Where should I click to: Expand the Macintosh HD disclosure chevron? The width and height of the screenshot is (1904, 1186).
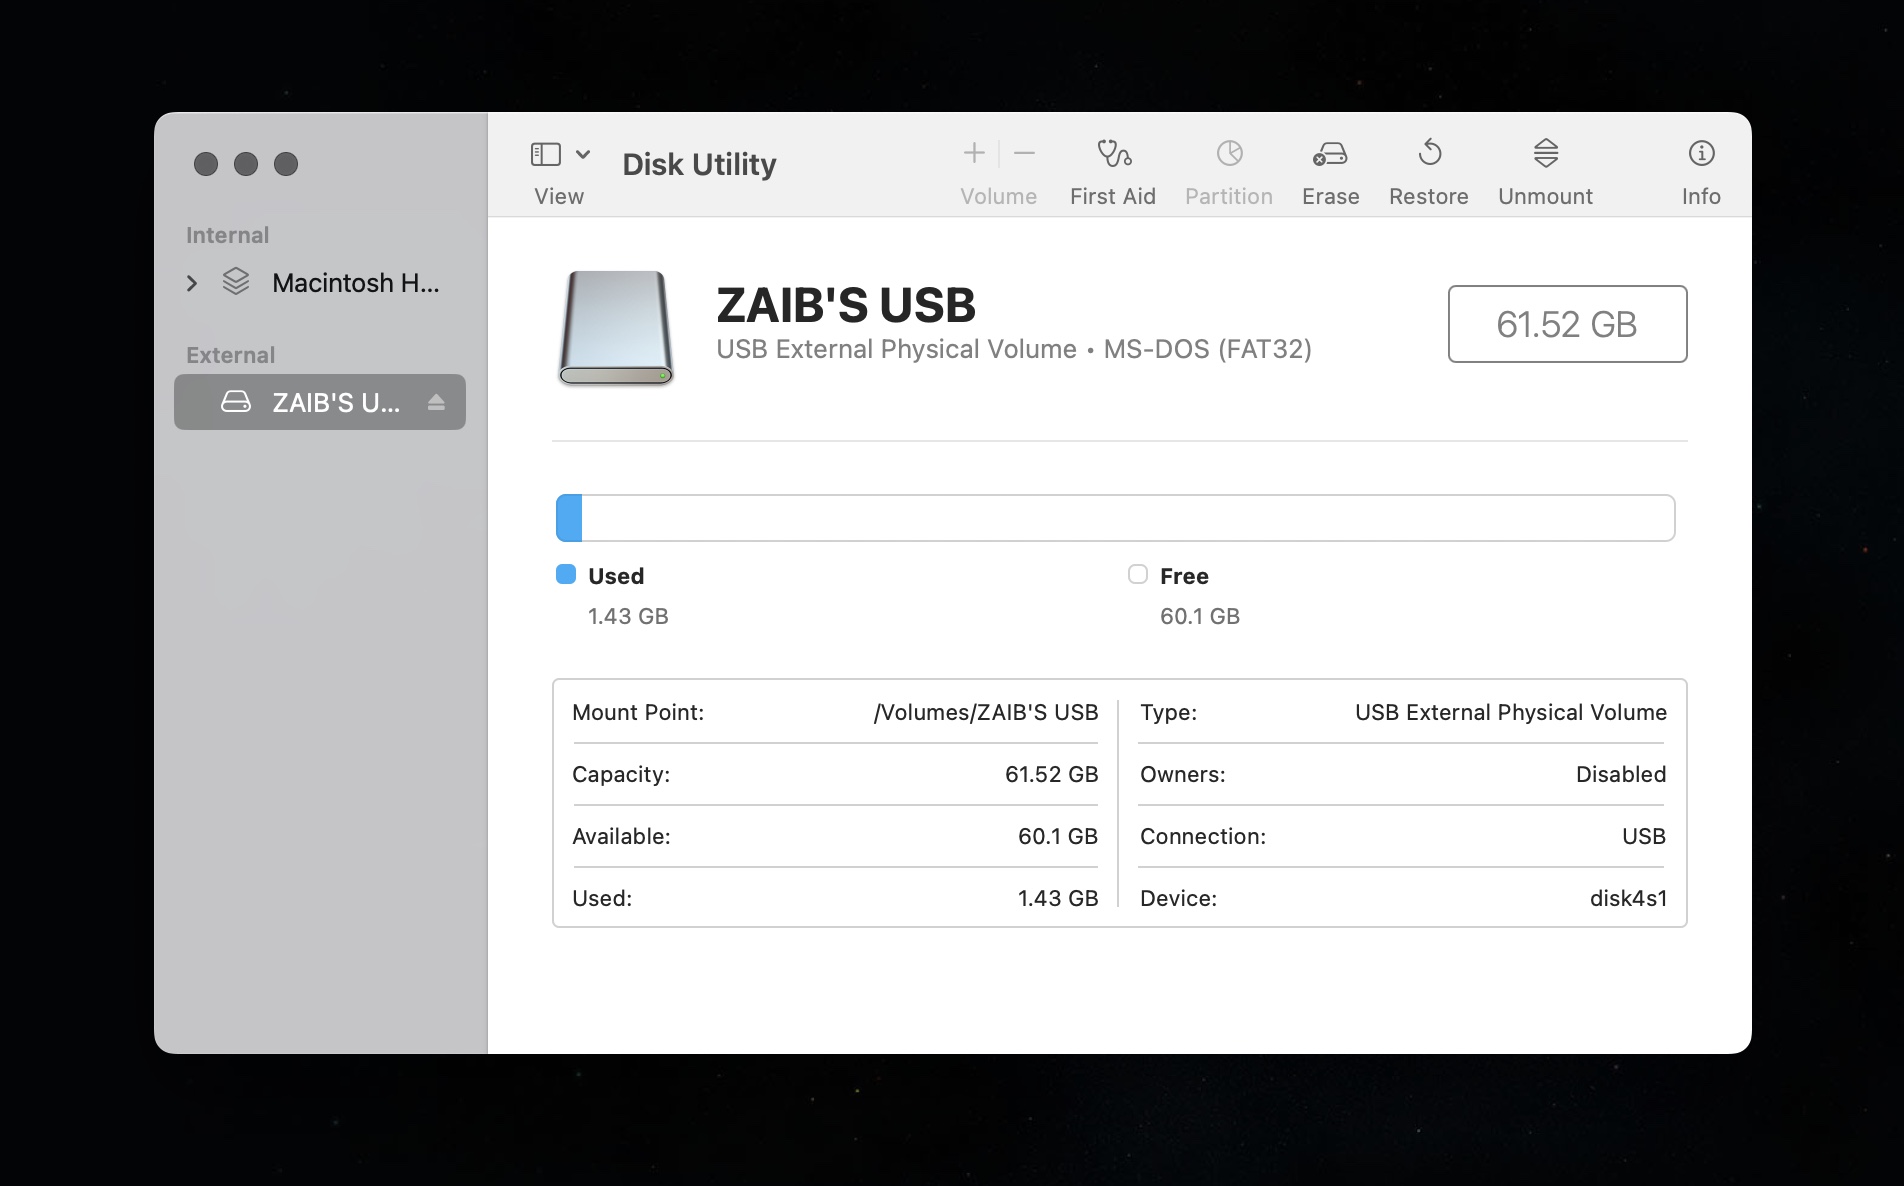tap(192, 284)
